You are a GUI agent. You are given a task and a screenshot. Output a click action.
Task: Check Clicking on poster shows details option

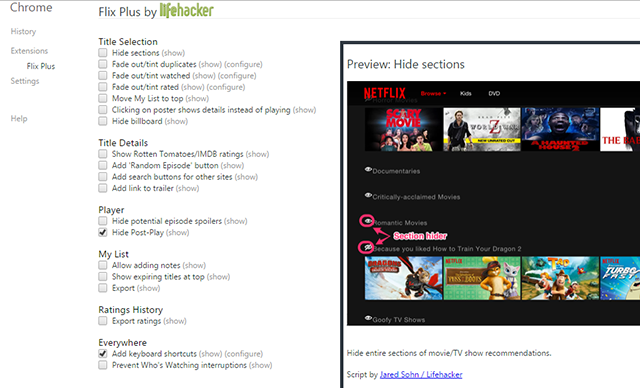(103, 110)
